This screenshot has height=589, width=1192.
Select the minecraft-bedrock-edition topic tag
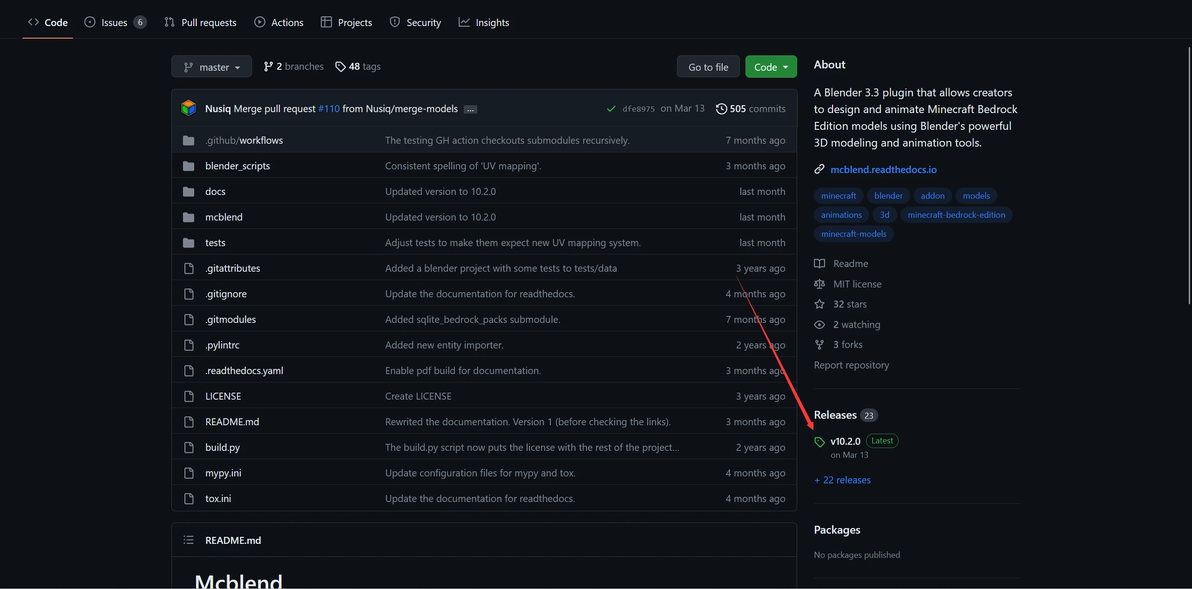click(956, 215)
